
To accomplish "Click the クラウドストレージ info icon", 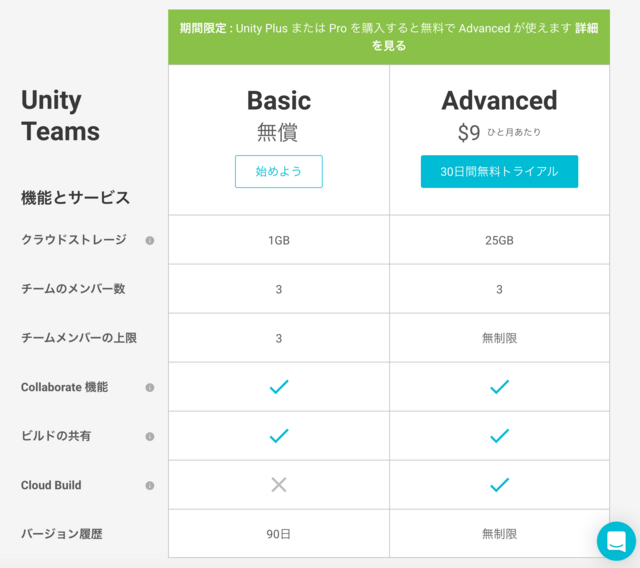I will (150, 240).
